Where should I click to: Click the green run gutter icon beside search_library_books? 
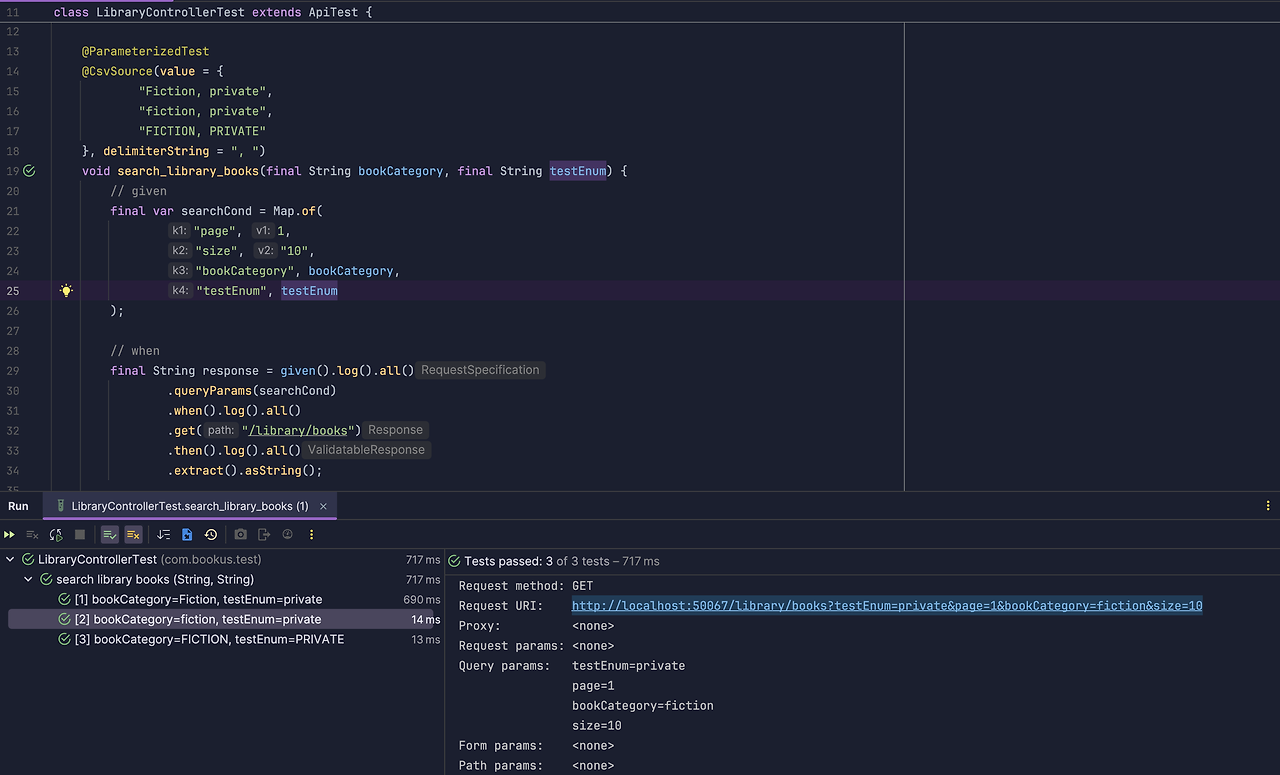(28, 170)
